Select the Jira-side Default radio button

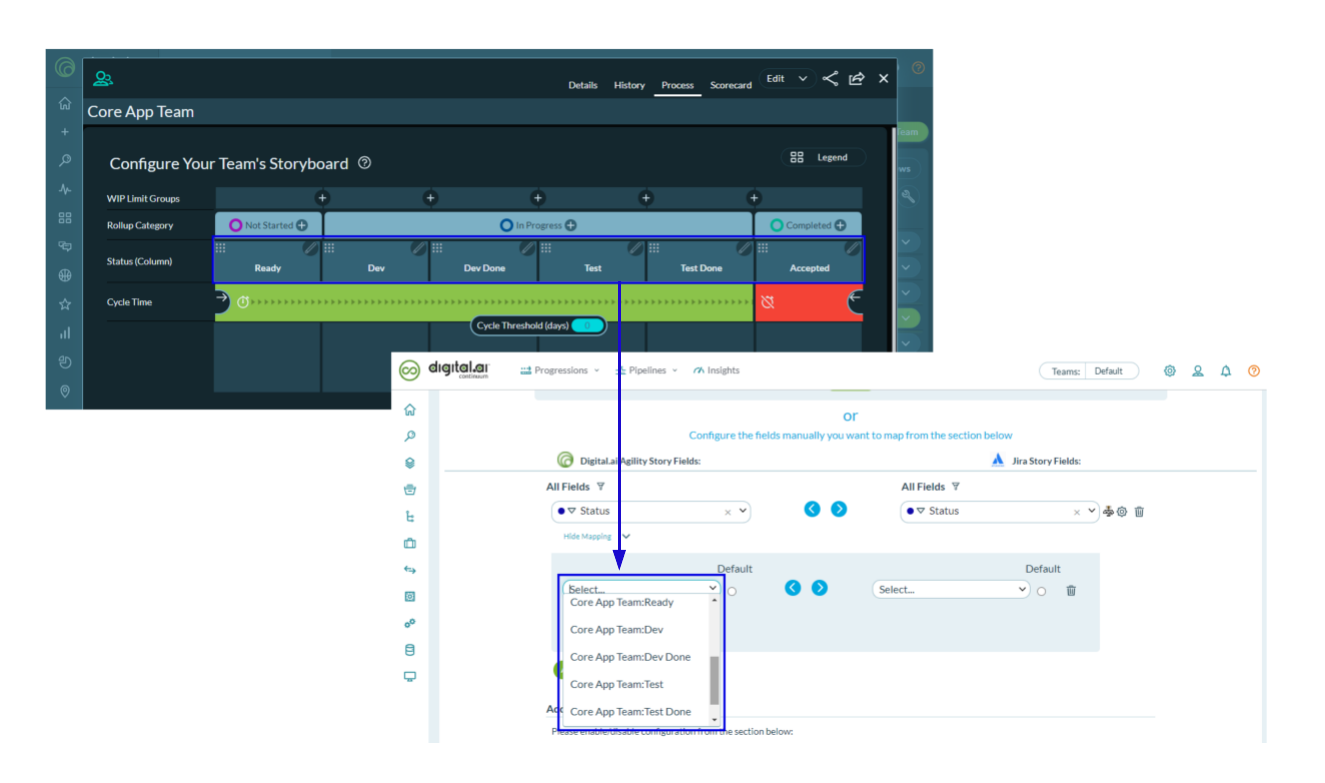(x=1041, y=591)
